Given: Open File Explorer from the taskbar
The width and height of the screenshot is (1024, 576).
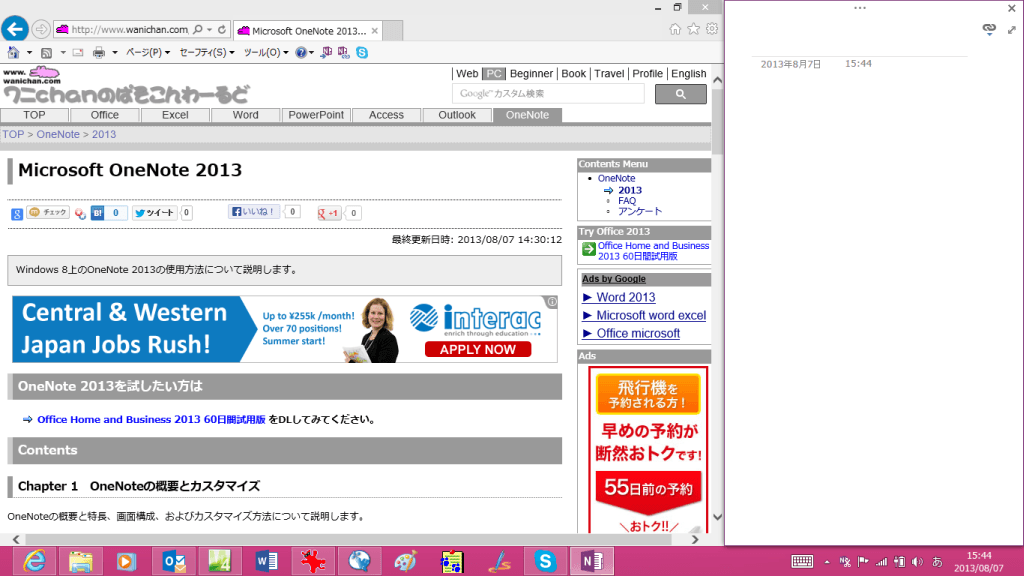Looking at the screenshot, I should point(80,561).
